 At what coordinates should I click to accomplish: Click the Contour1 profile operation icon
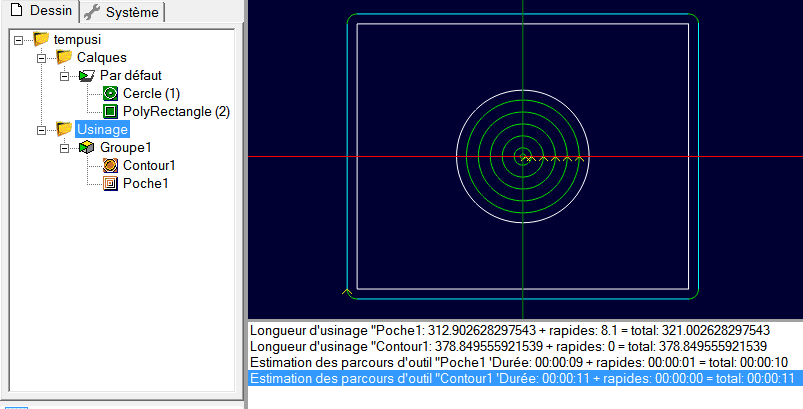pos(110,165)
